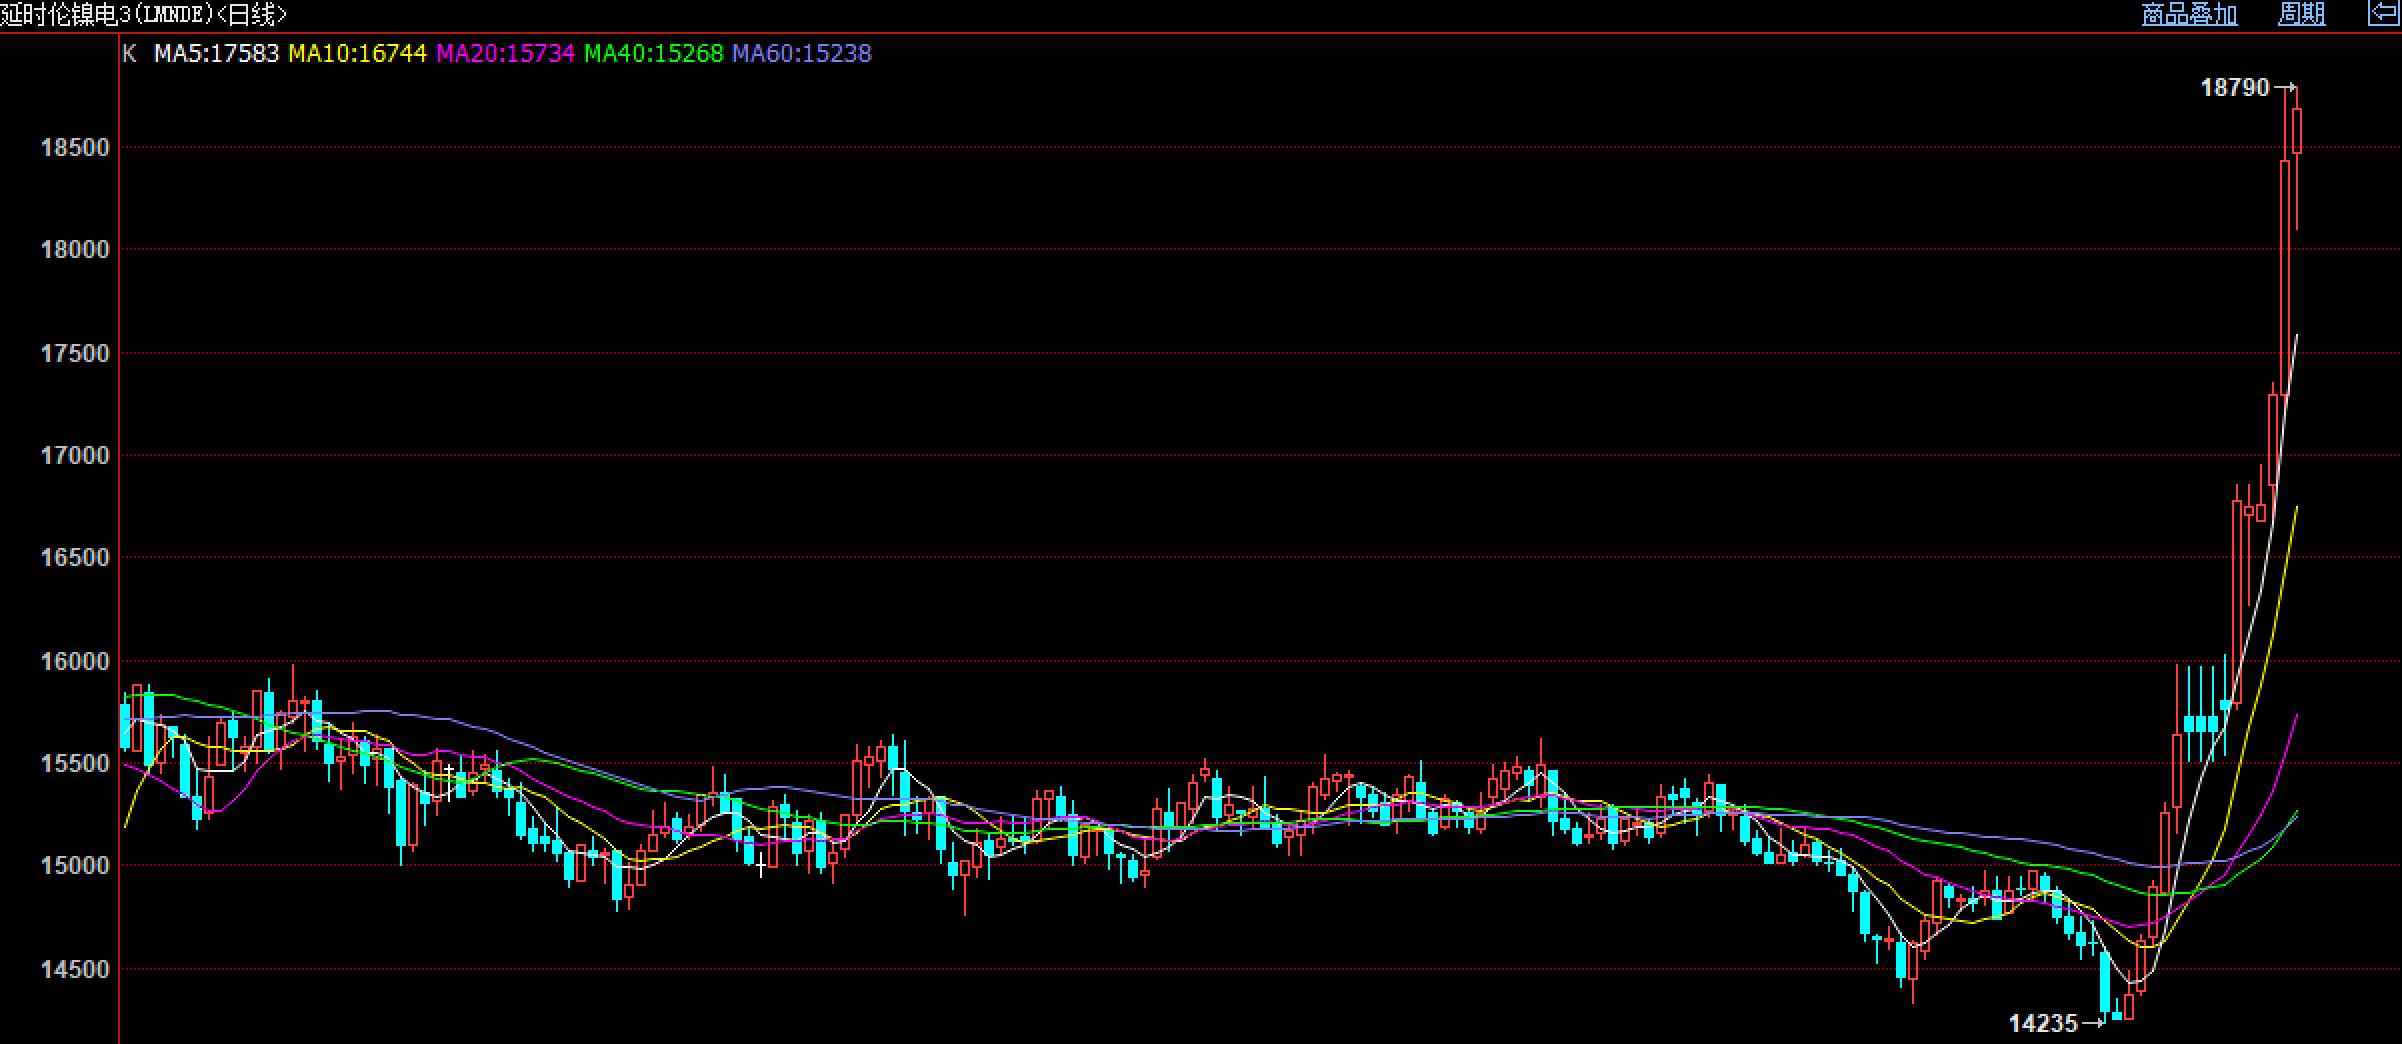Click the green MA40:15268 label
2402x1044 pixels.
click(653, 53)
